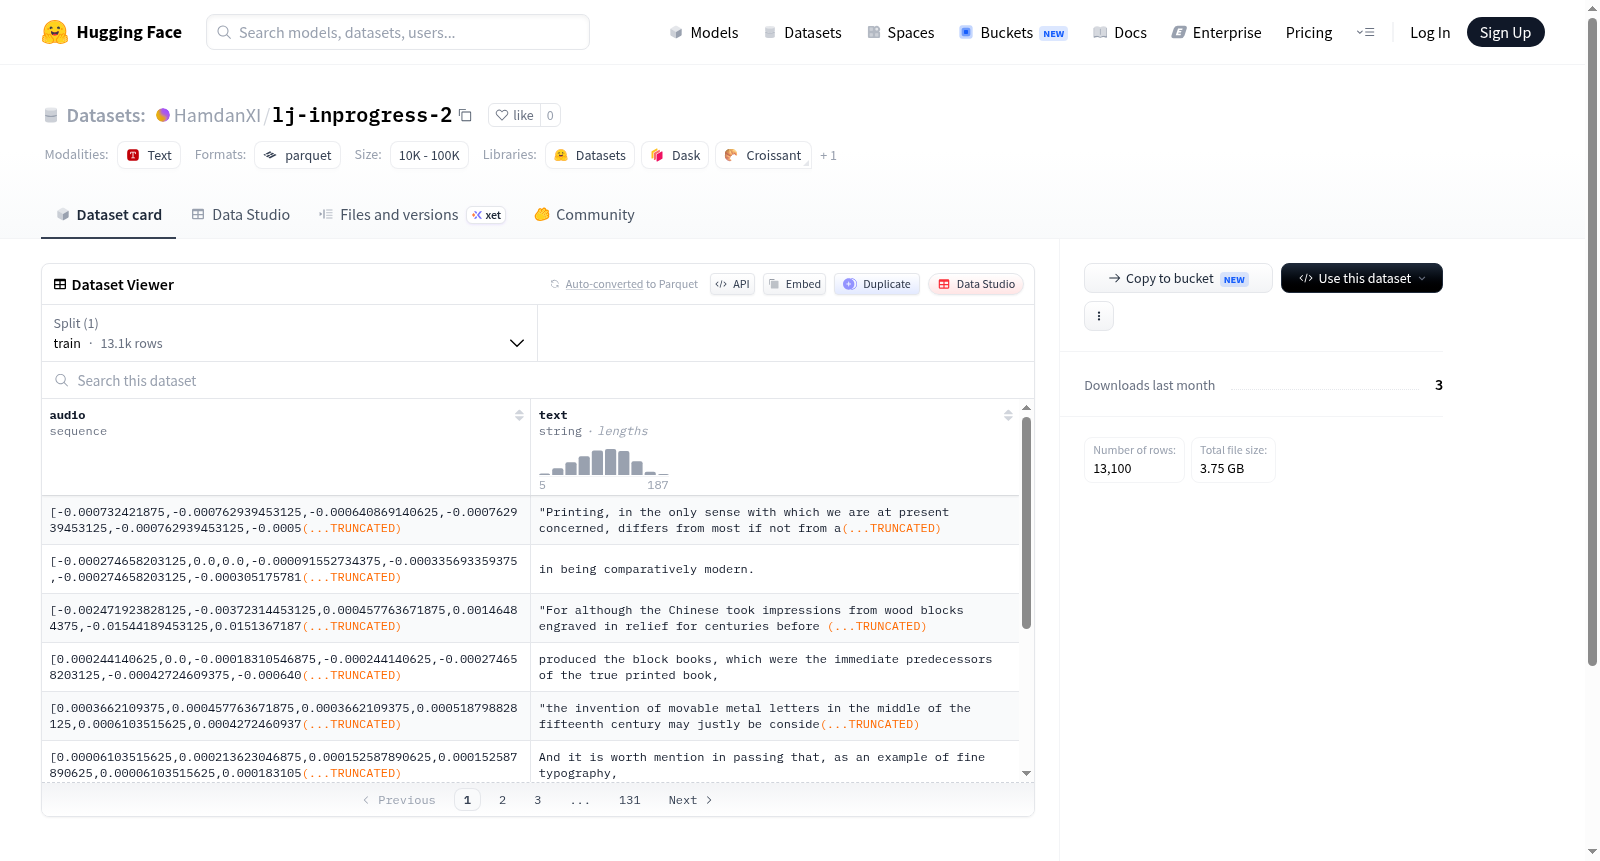Go to the Next page of rows
The width and height of the screenshot is (1600, 861).
tap(690, 800)
